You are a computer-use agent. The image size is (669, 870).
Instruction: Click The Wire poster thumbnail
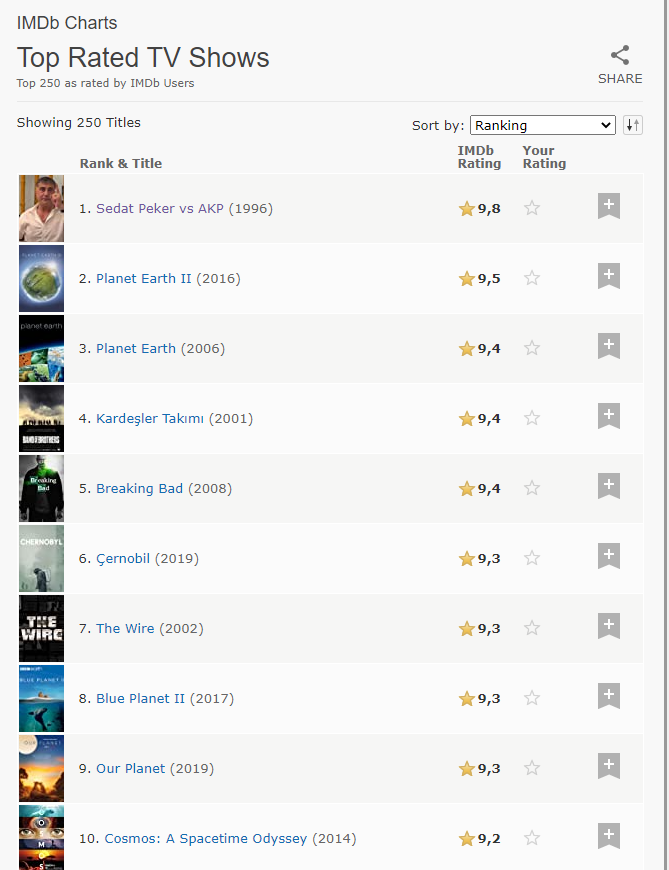(42, 629)
